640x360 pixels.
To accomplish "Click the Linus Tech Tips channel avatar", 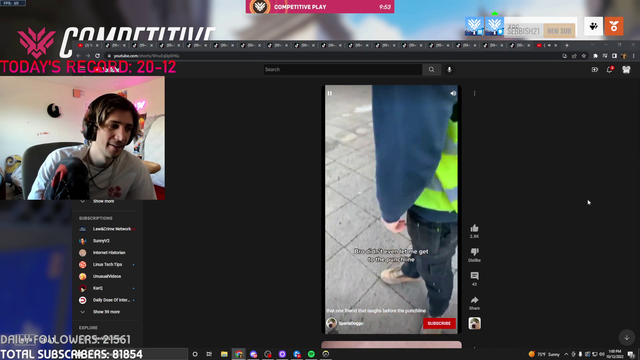I will (82, 264).
